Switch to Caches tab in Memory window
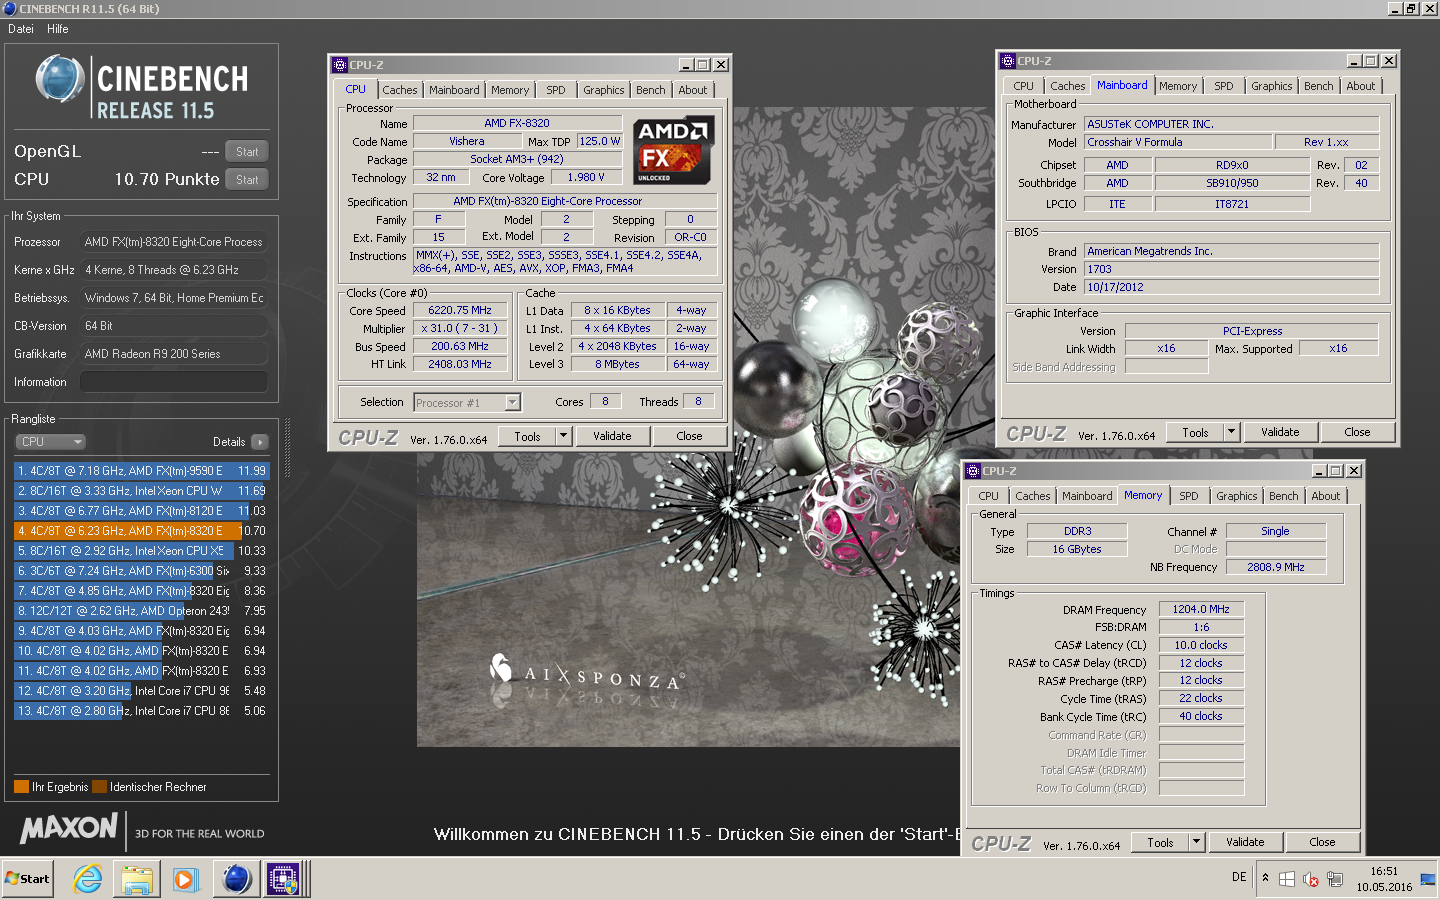Image resolution: width=1440 pixels, height=900 pixels. tap(1033, 496)
